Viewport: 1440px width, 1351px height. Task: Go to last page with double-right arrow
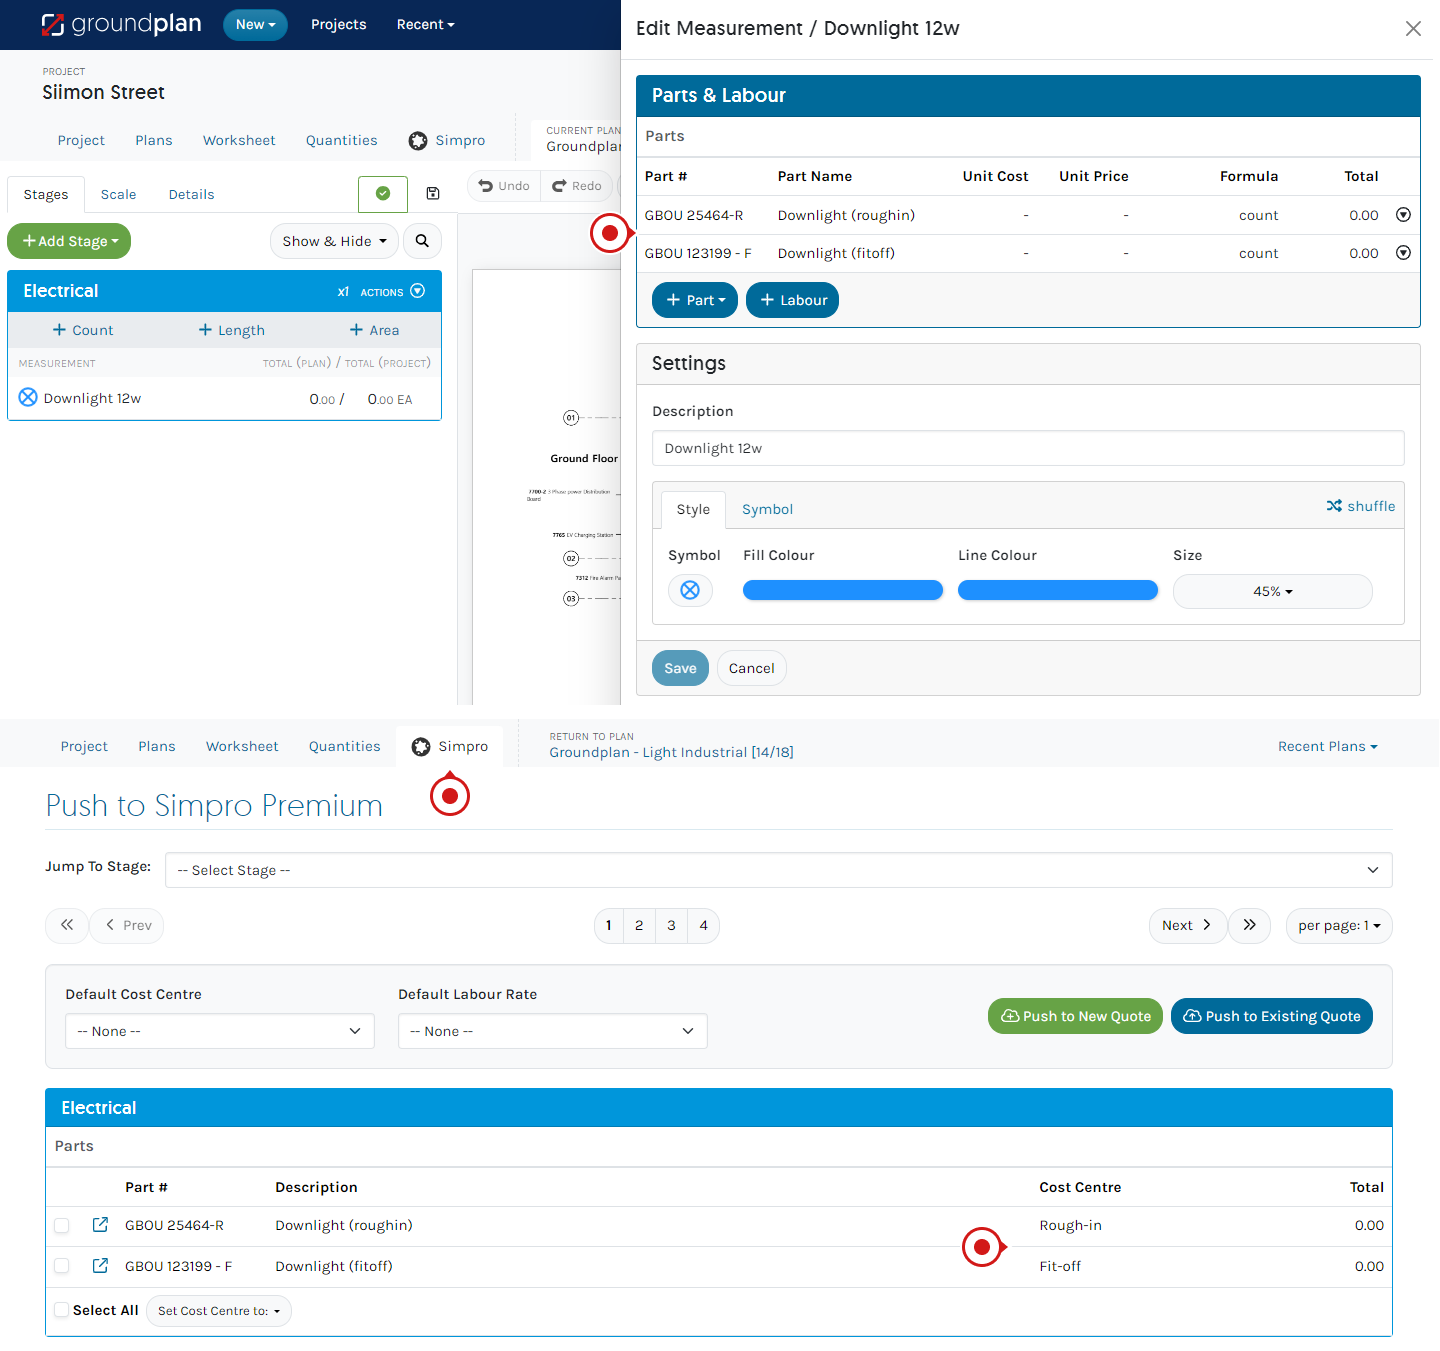(x=1250, y=925)
